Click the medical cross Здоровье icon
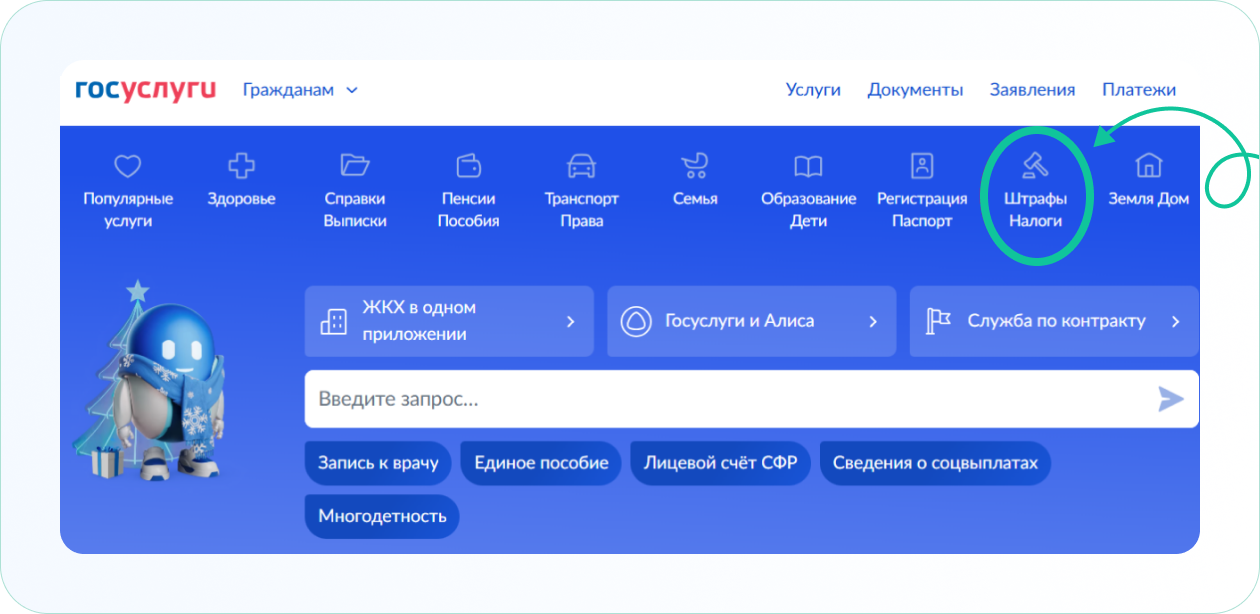 coord(242,165)
